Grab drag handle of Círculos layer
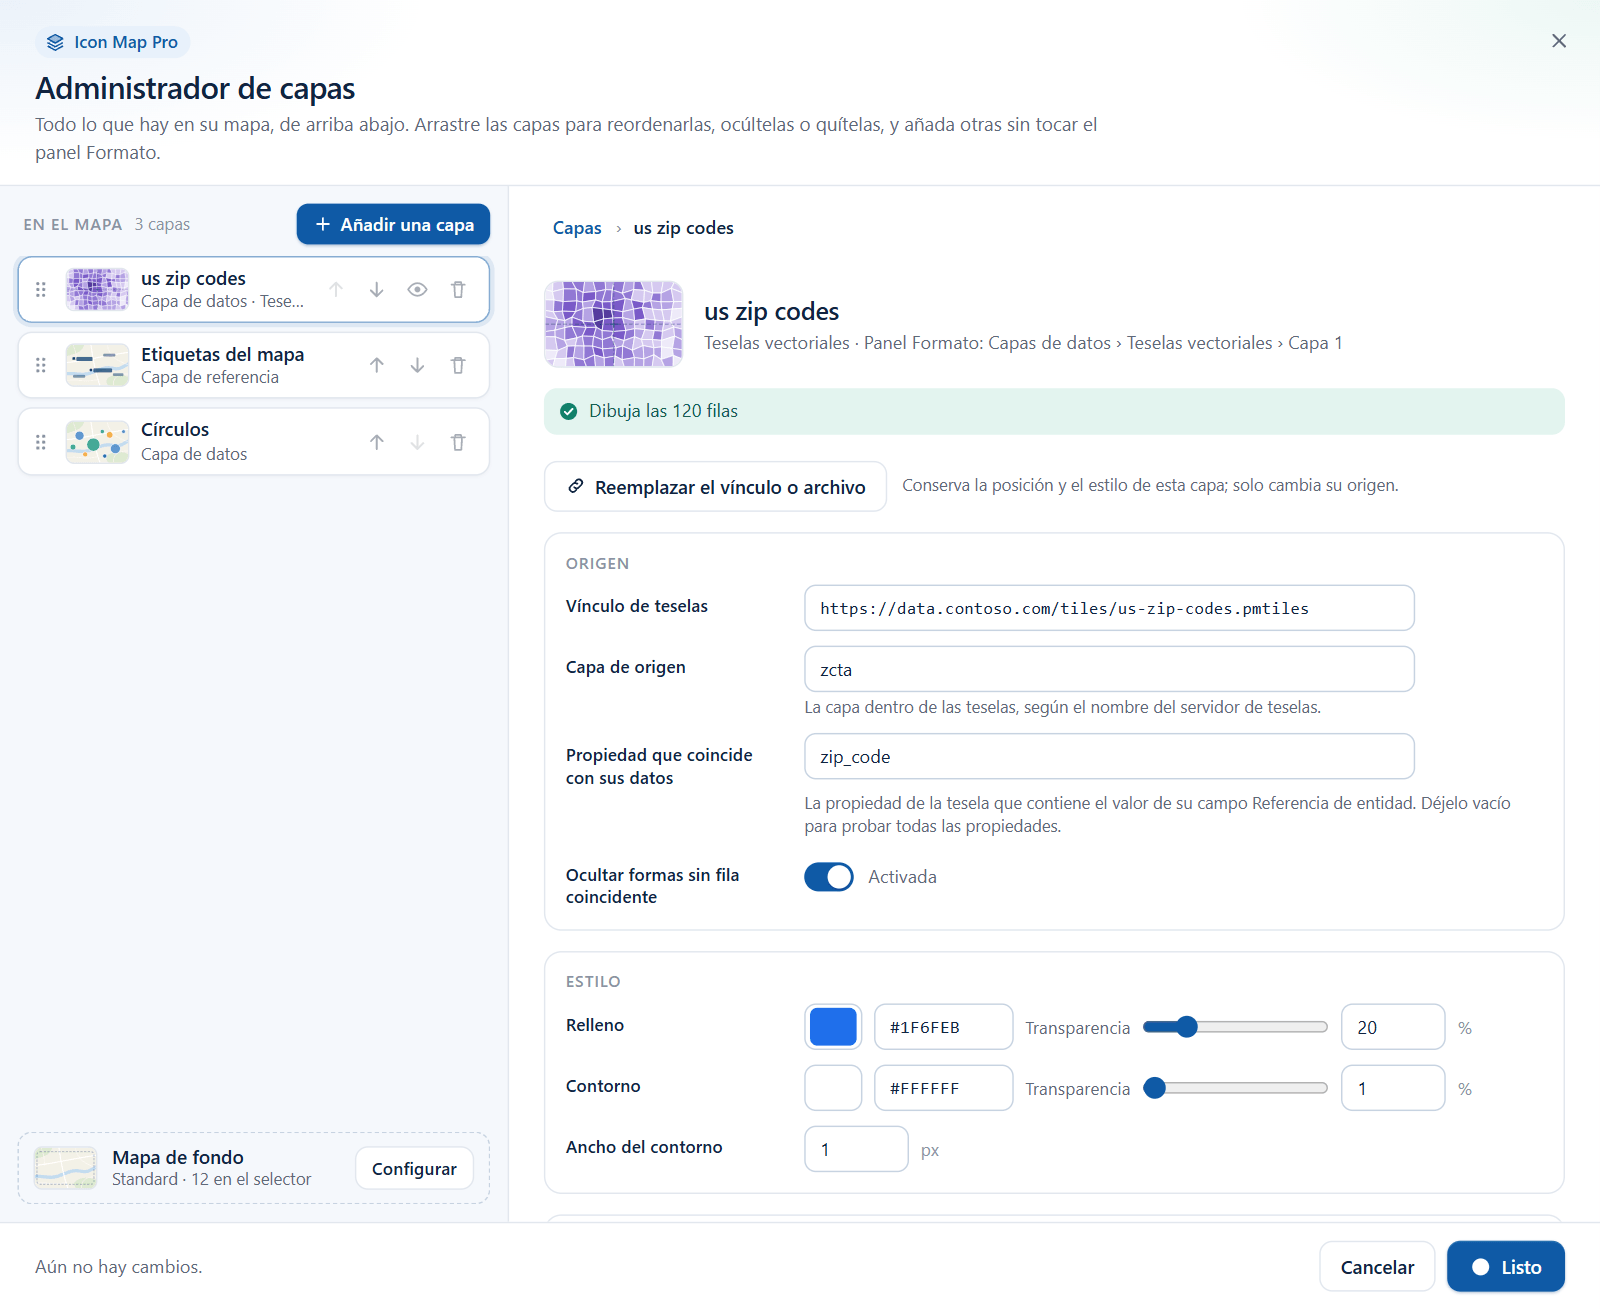Image resolution: width=1600 pixels, height=1309 pixels. [x=41, y=442]
